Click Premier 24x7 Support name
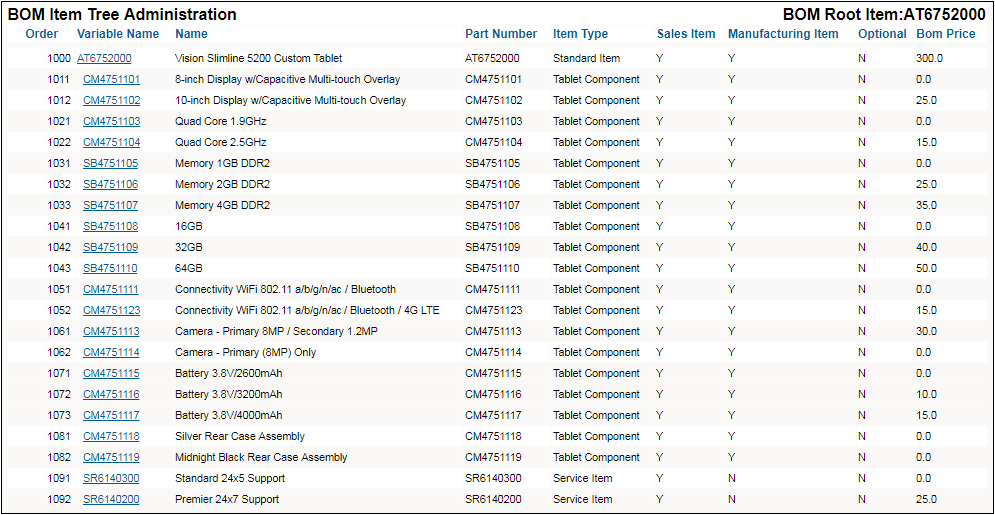The width and height of the screenshot is (995, 515). pyautogui.click(x=227, y=499)
